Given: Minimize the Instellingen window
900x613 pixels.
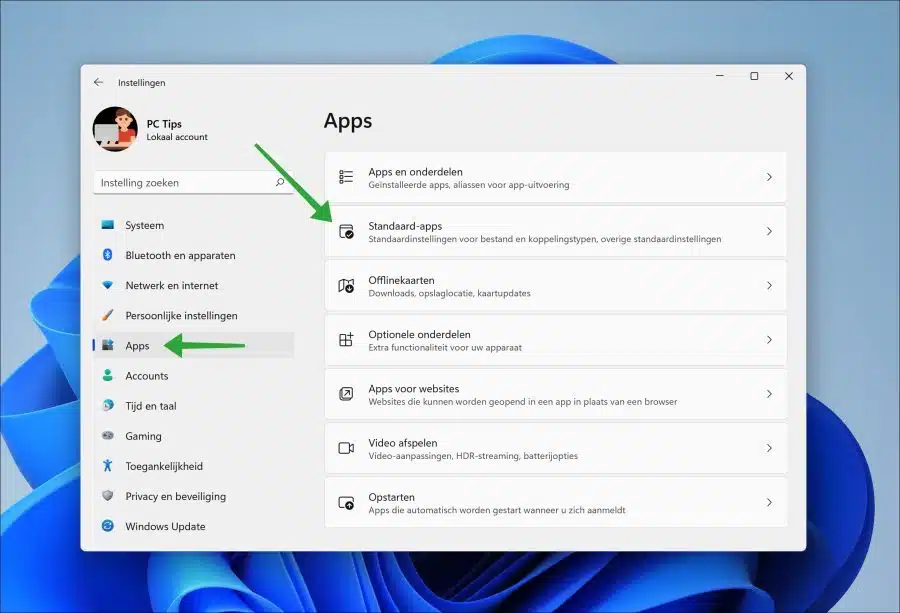Looking at the screenshot, I should (720, 76).
